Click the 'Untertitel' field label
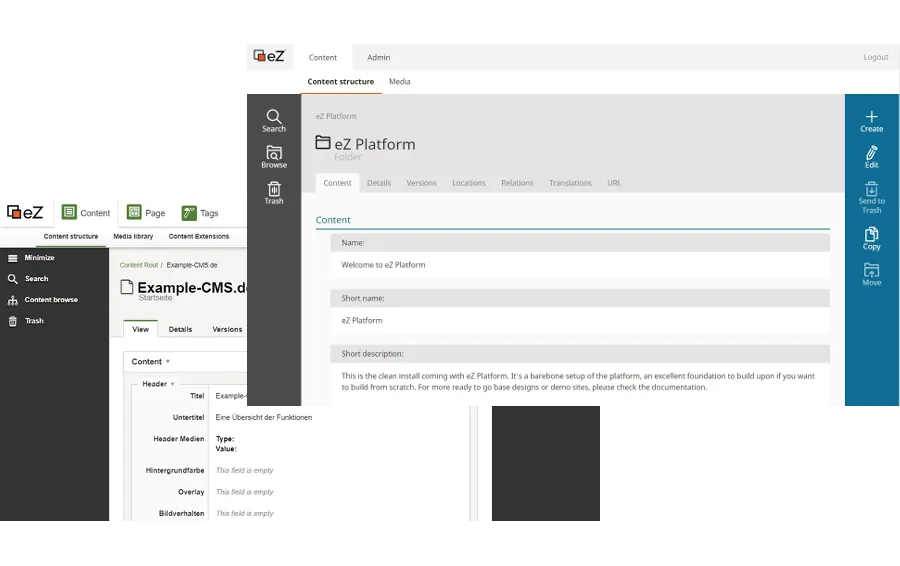This screenshot has height=566, width=900. coord(188,417)
